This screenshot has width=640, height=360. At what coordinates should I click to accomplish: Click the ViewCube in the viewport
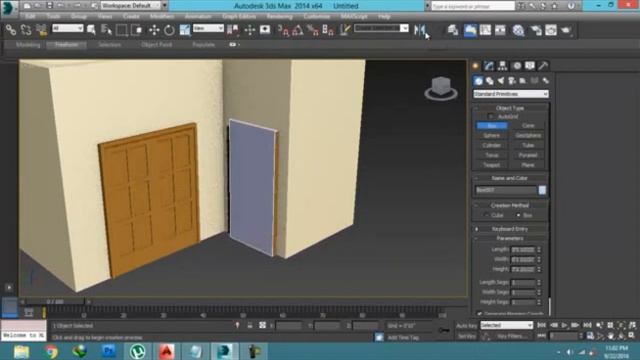pyautogui.click(x=441, y=88)
